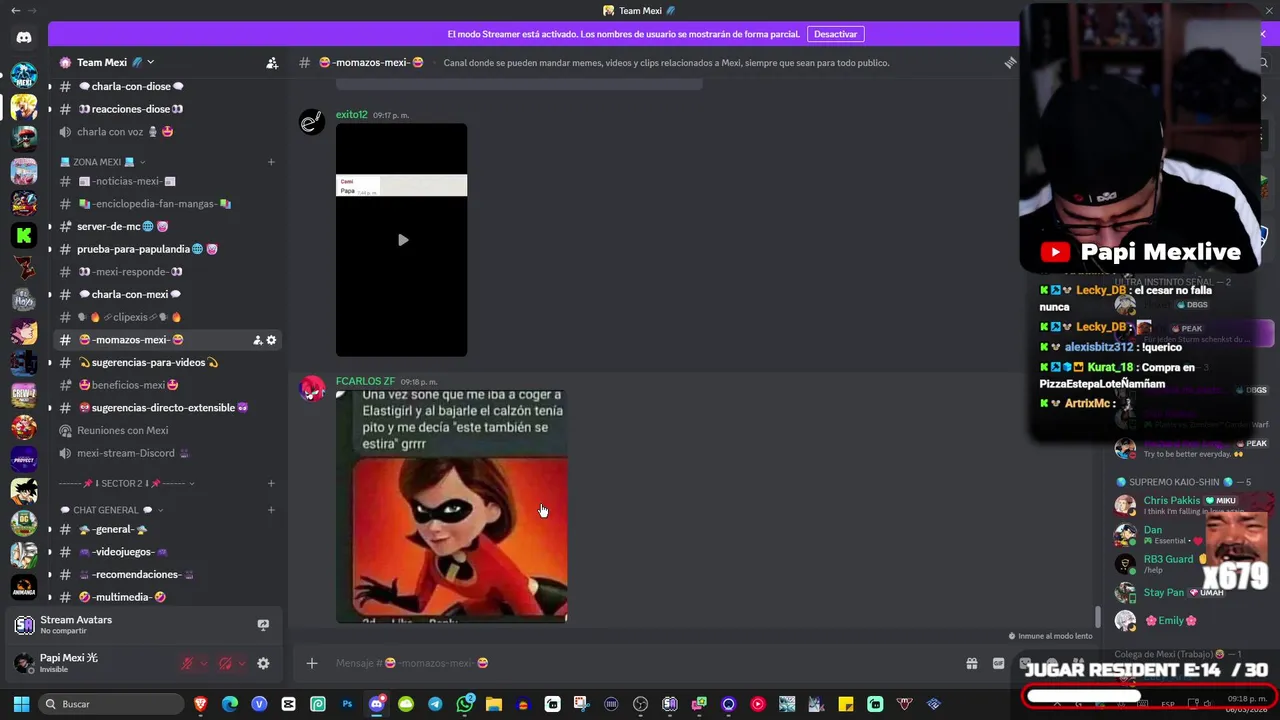
Task: Open user settings gear
Action: point(263,663)
